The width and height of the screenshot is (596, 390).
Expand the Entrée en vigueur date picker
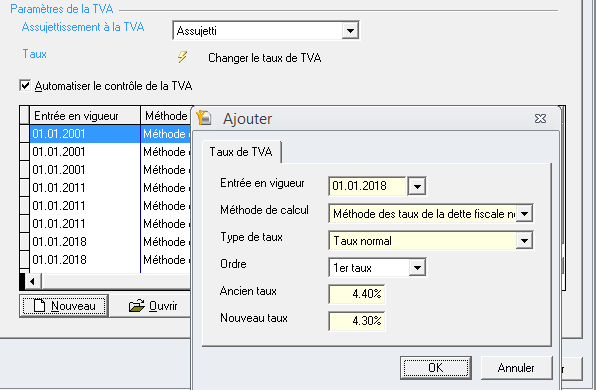click(417, 186)
